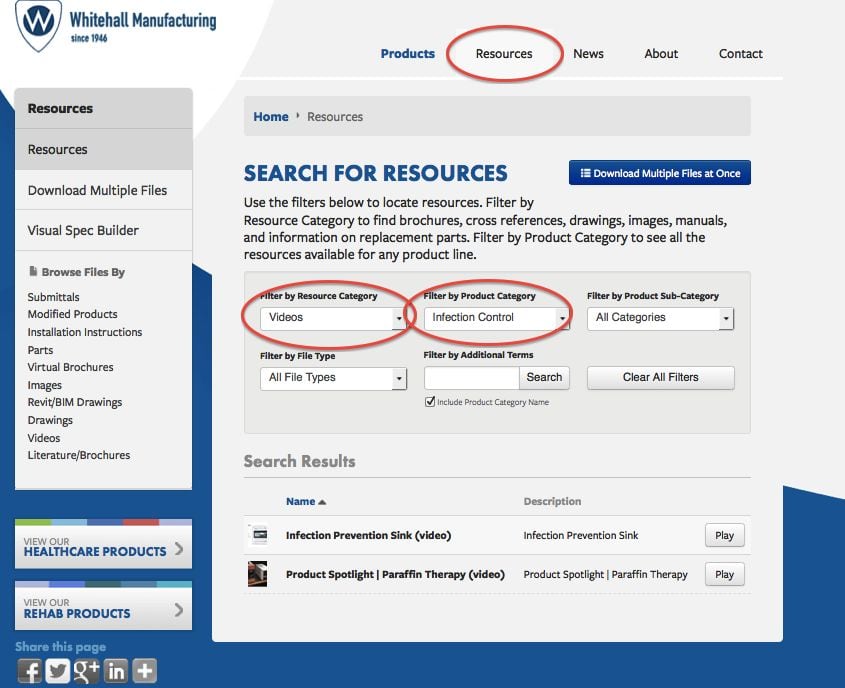Toggle Include Product Category Name checkbox
The image size is (845, 688).
430,401
